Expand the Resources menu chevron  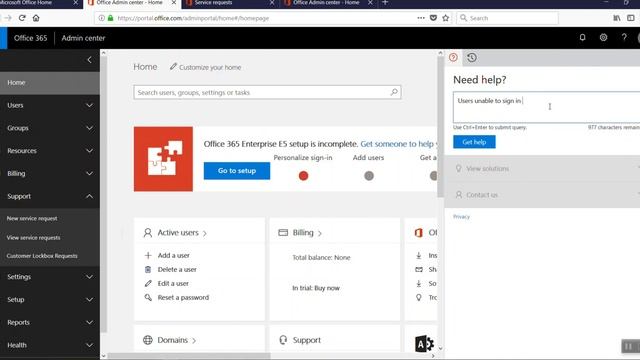89,151
